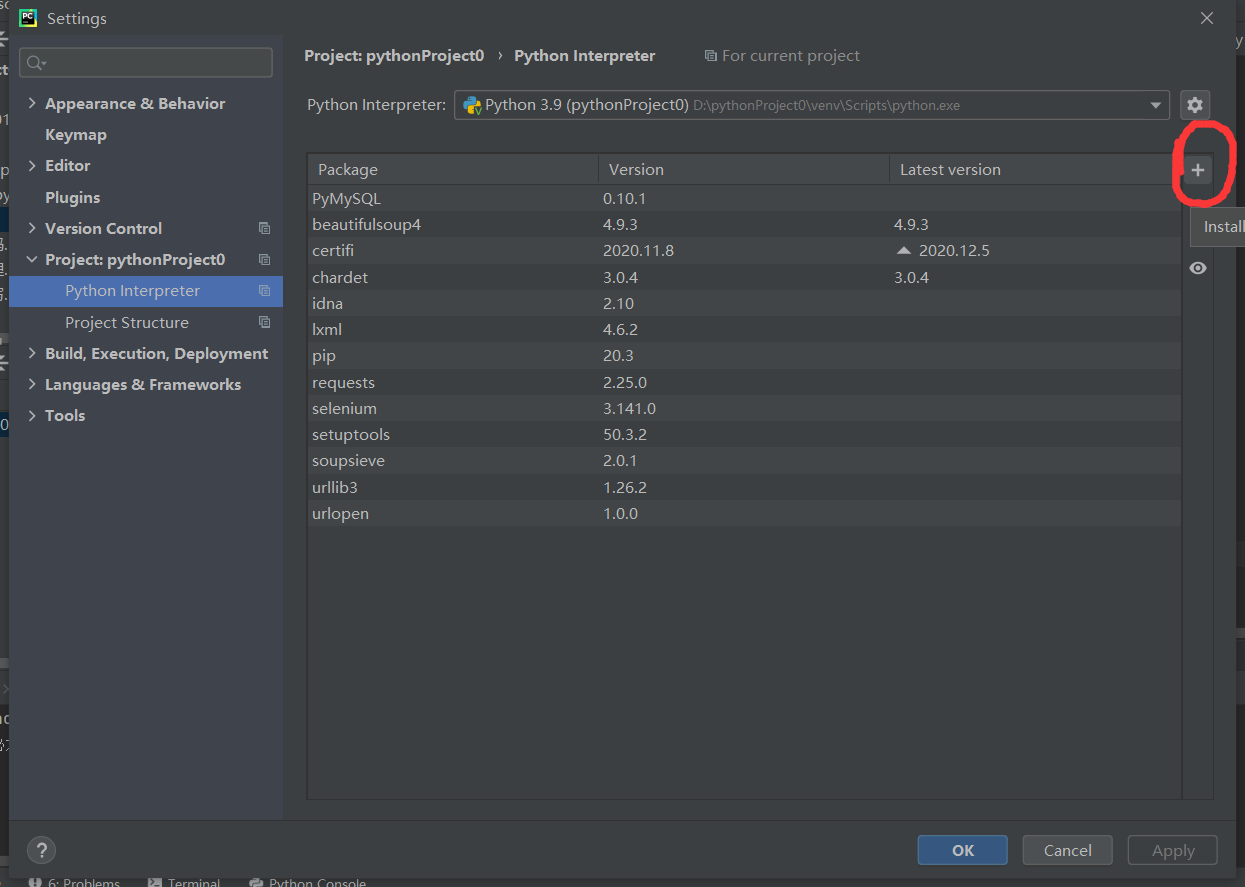Click the Apply button
Screen dimensions: 1245x887
coord(1173,850)
